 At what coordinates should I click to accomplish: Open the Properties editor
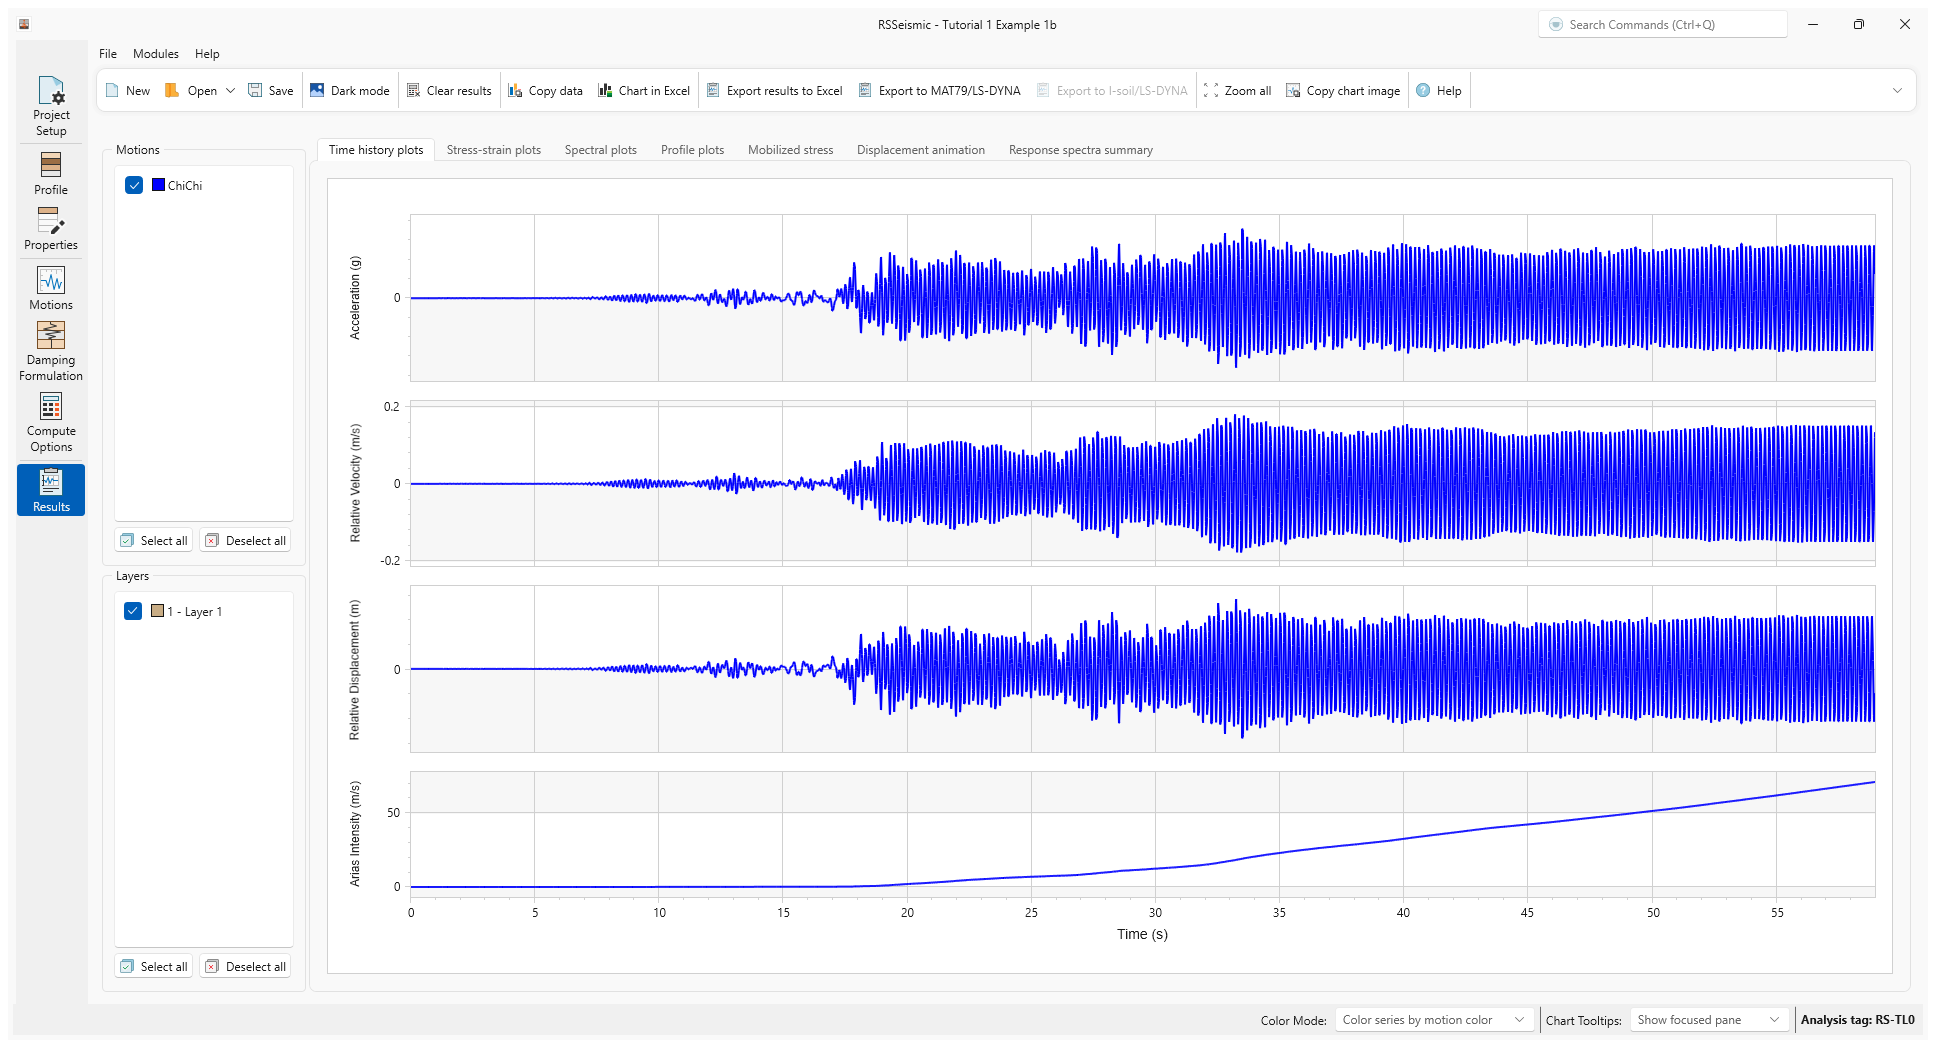coord(51,229)
